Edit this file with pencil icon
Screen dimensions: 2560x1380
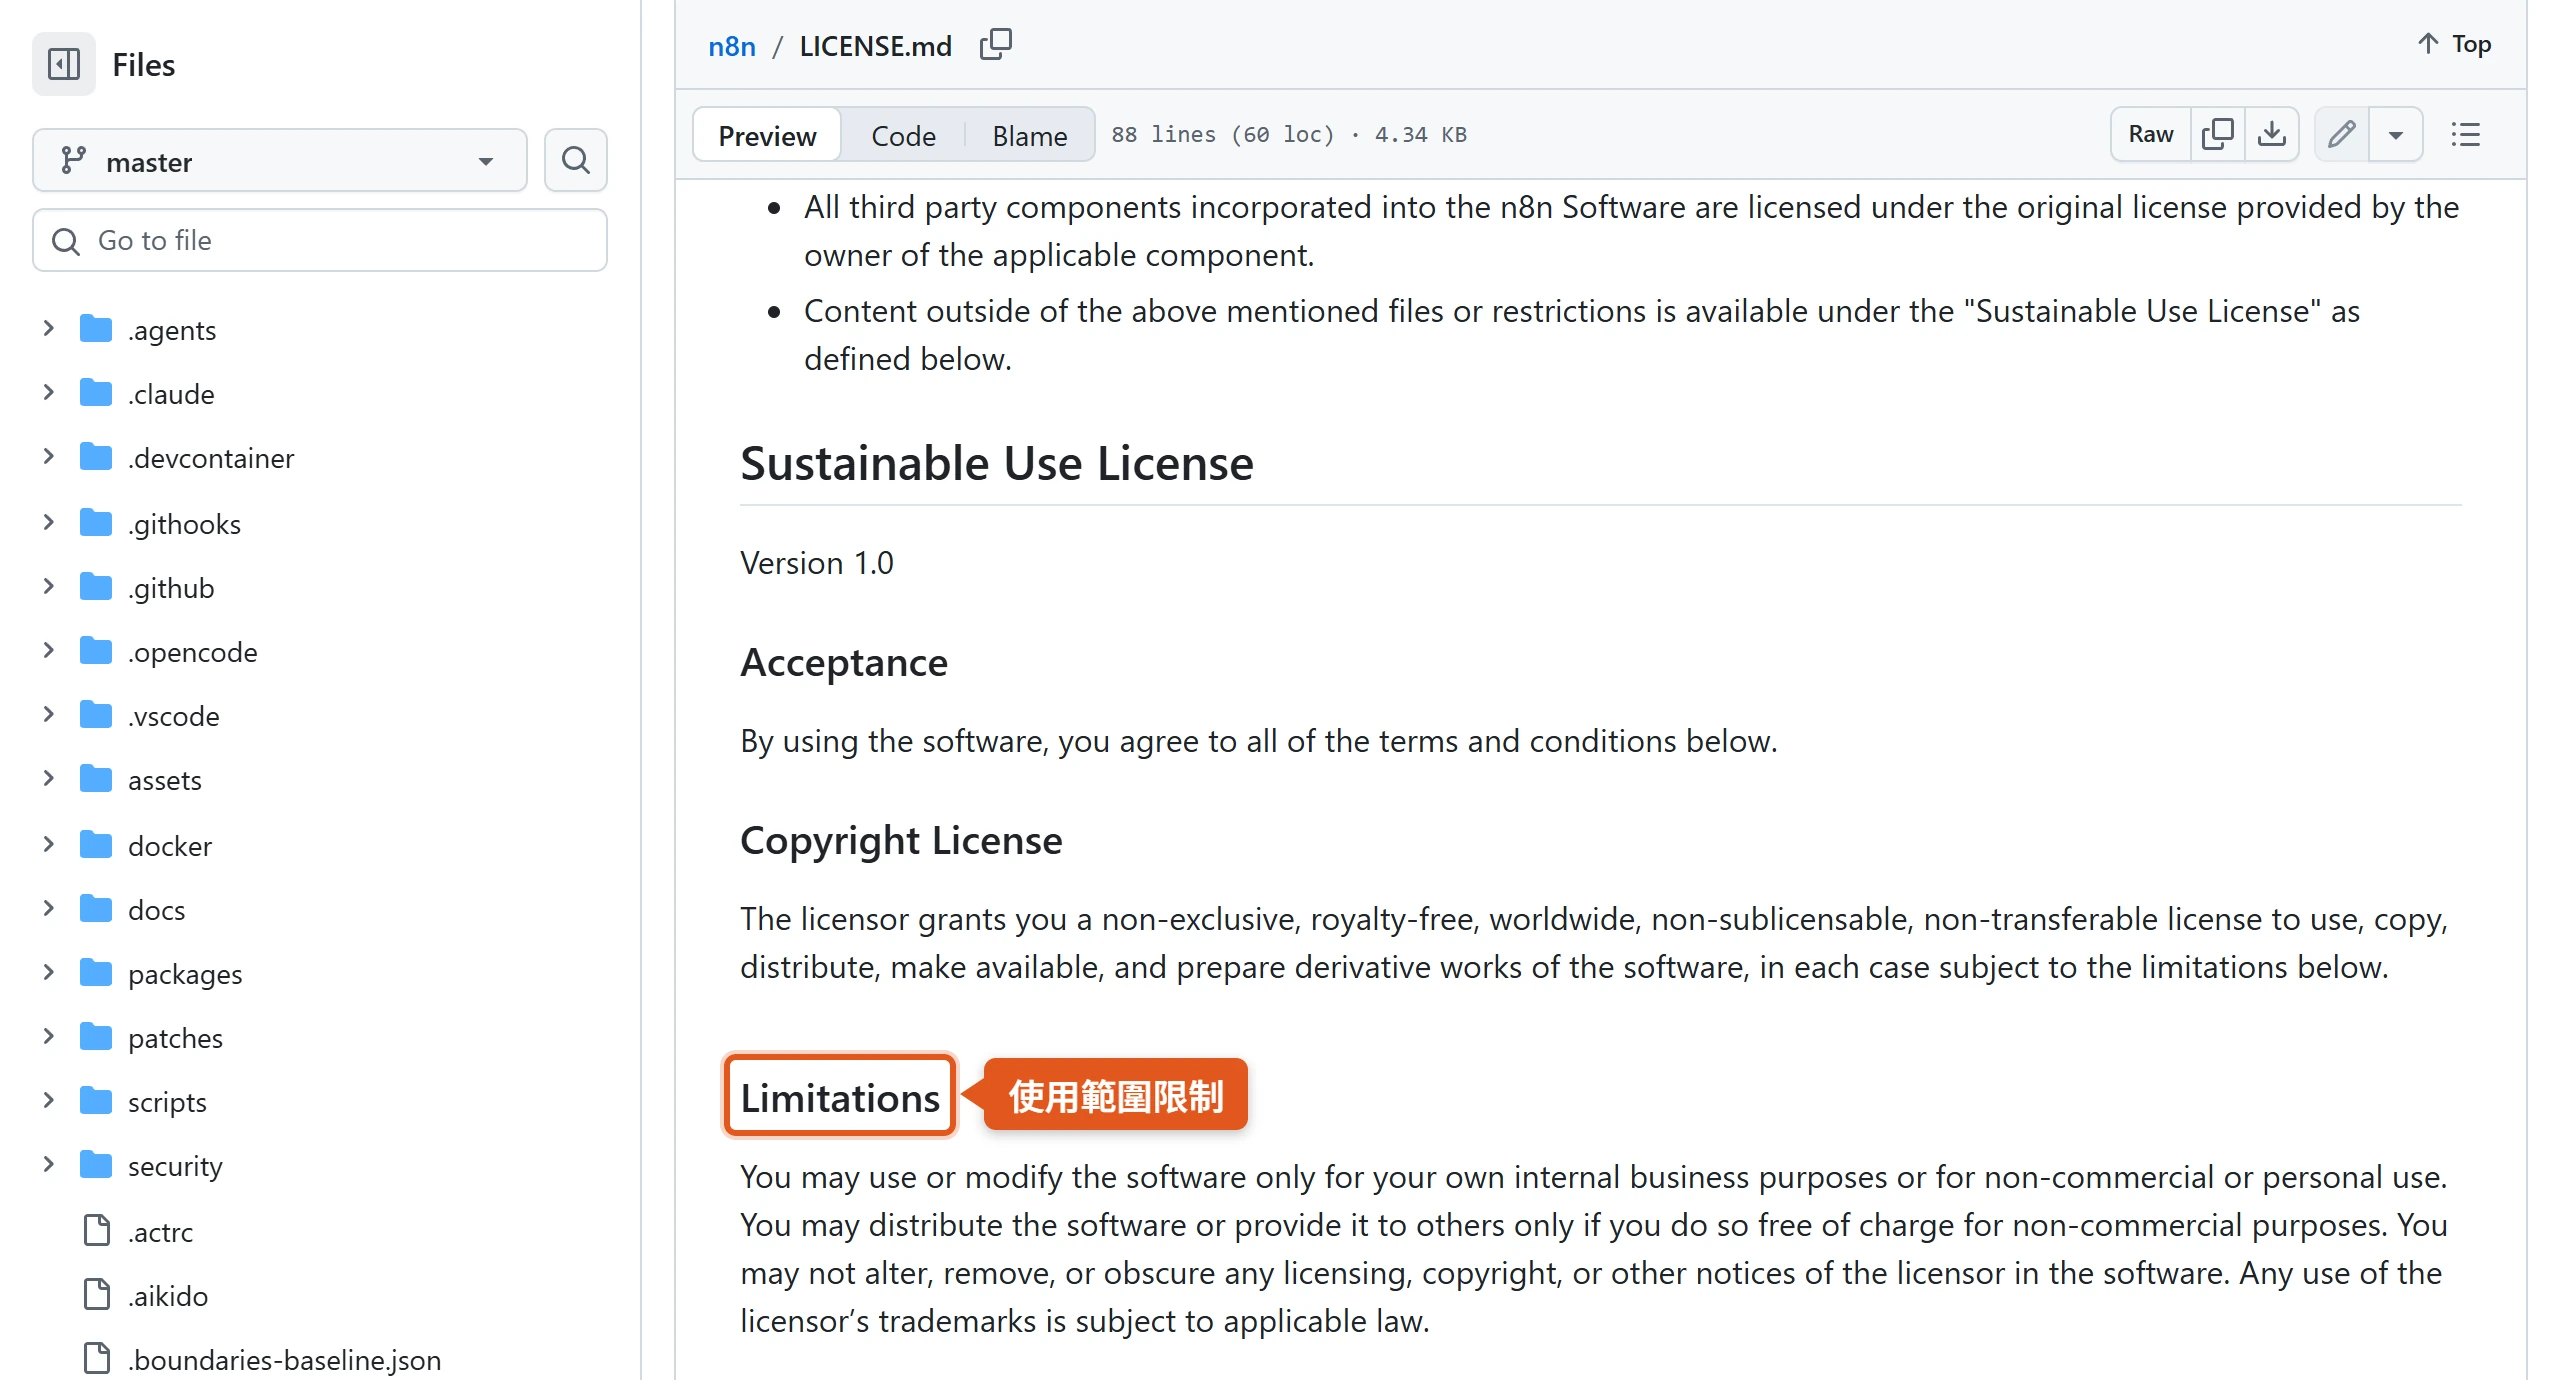[2341, 134]
